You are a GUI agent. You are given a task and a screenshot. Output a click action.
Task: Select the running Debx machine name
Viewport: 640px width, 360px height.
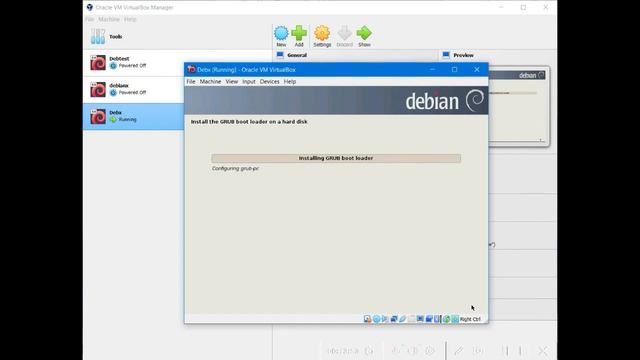click(x=116, y=113)
